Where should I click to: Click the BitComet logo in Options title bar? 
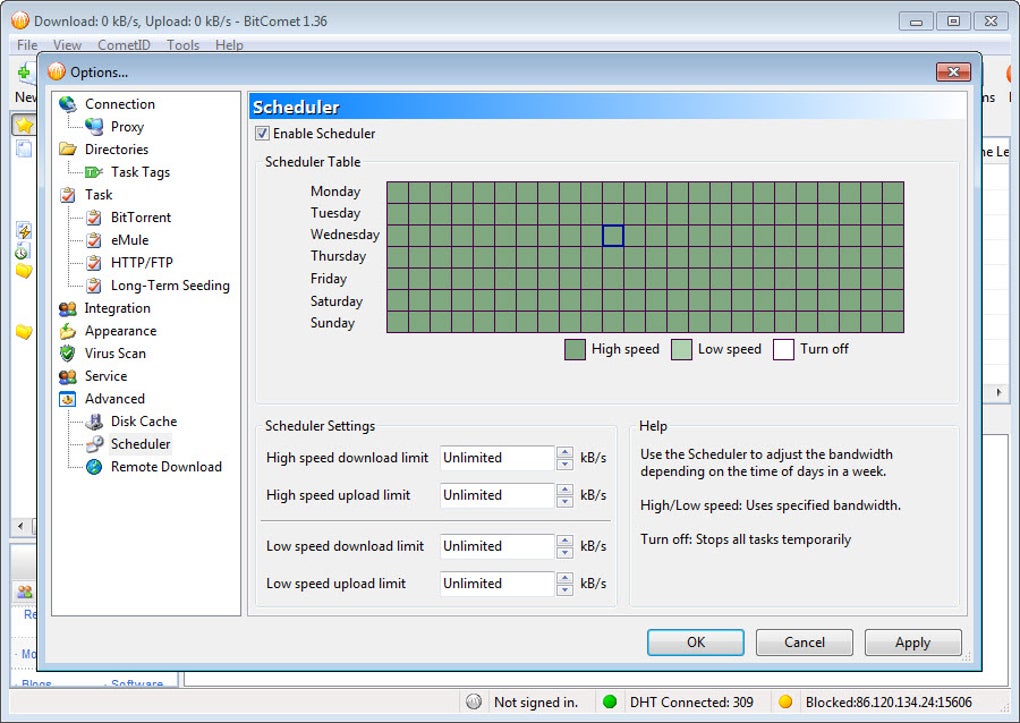click(57, 72)
